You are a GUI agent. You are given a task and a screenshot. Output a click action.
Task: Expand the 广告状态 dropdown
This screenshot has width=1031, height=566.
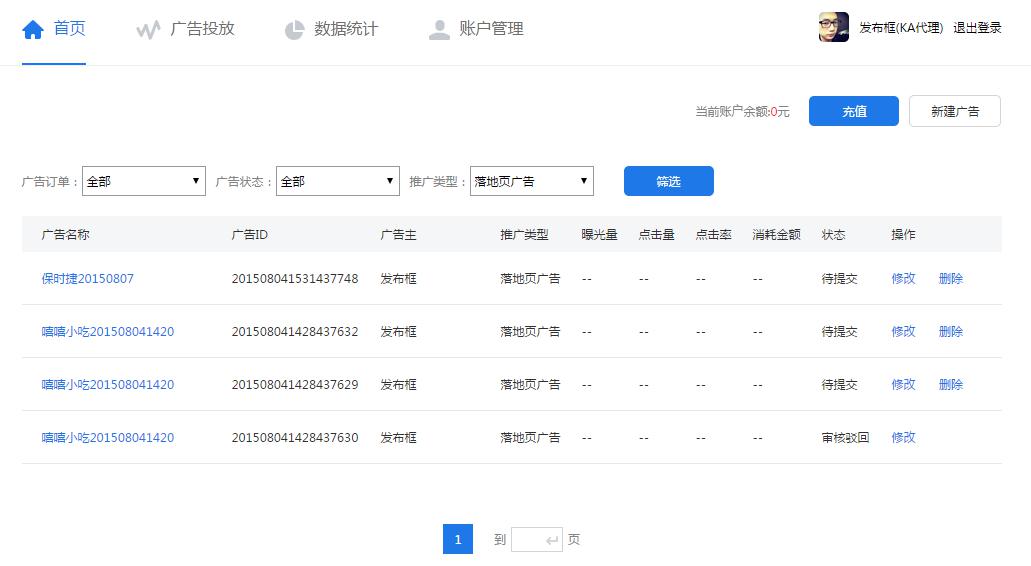338,181
